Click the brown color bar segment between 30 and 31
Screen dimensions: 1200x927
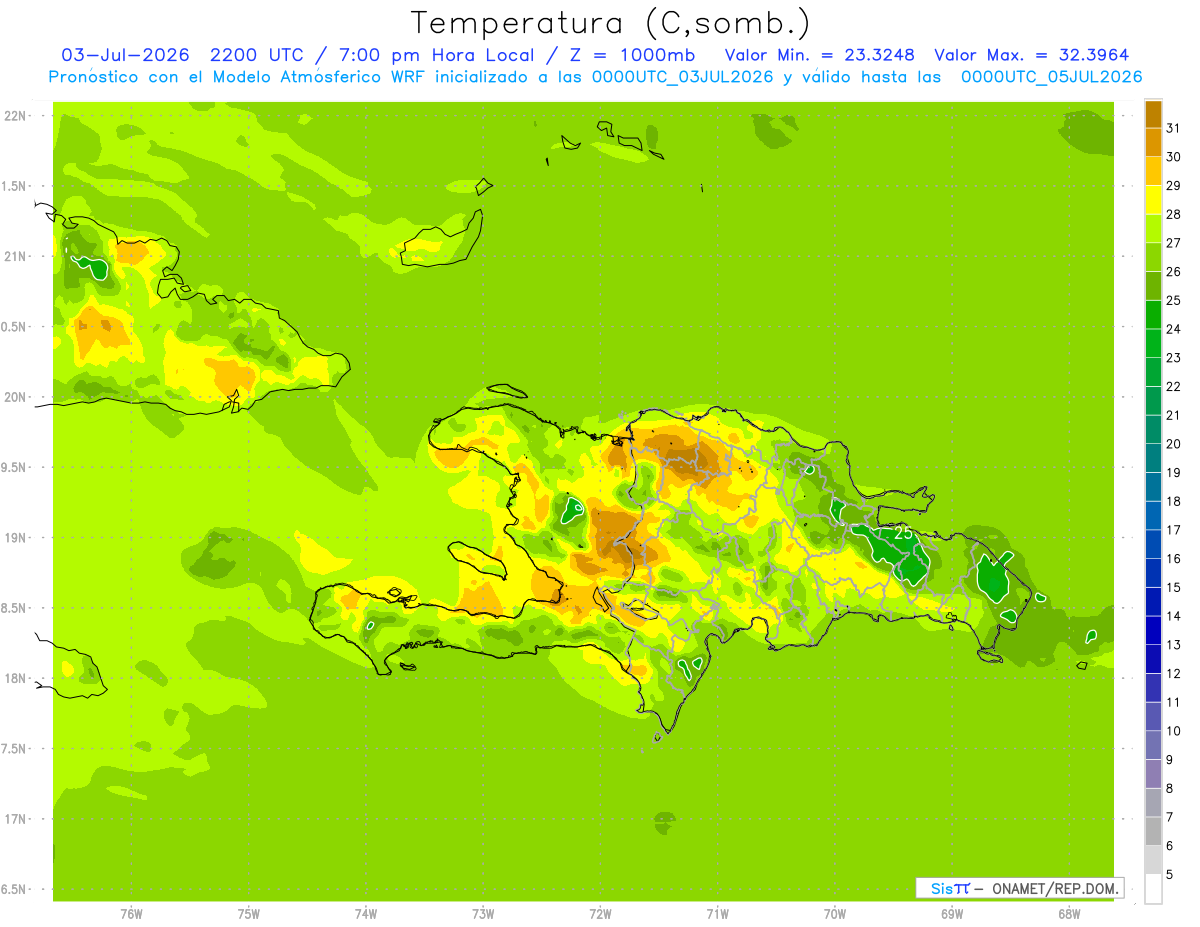point(1153,142)
